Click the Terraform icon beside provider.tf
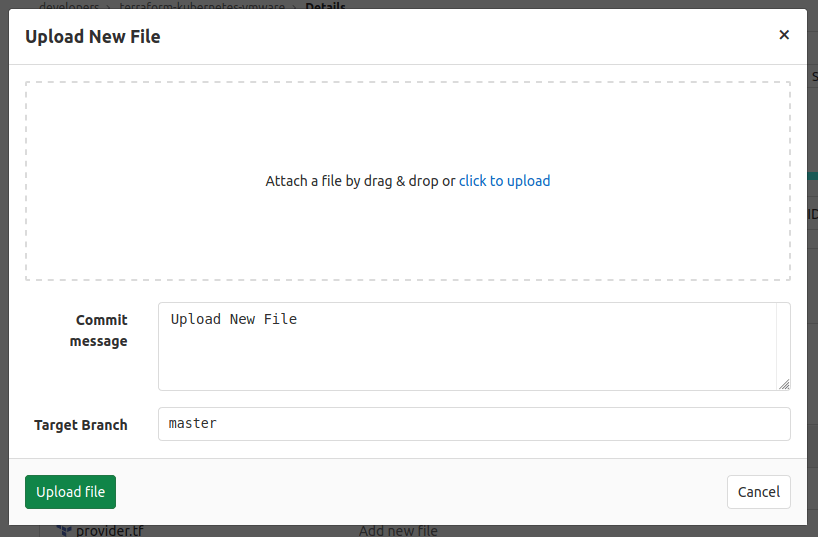 pos(64,531)
